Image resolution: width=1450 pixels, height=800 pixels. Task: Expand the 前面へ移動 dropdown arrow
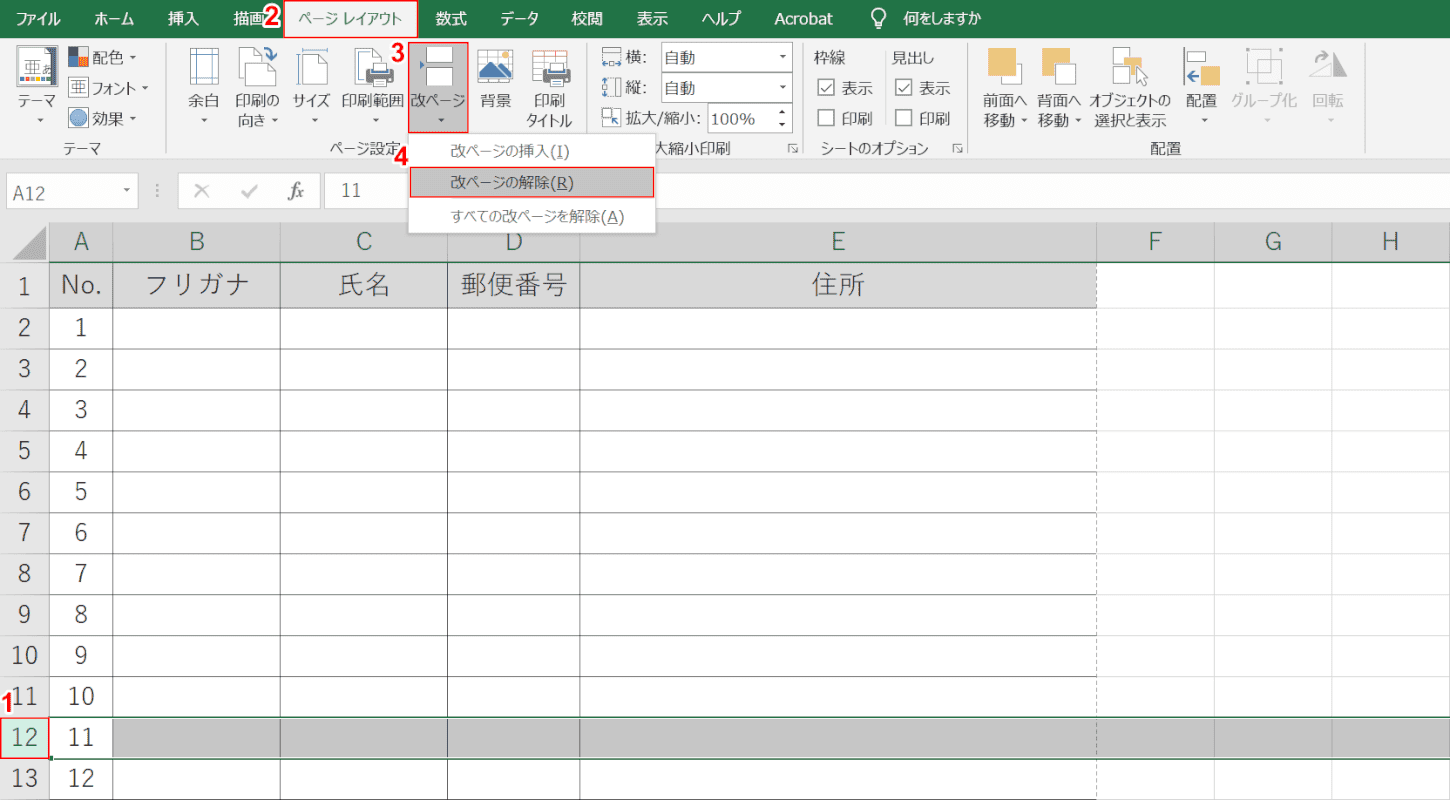[x=1025, y=120]
